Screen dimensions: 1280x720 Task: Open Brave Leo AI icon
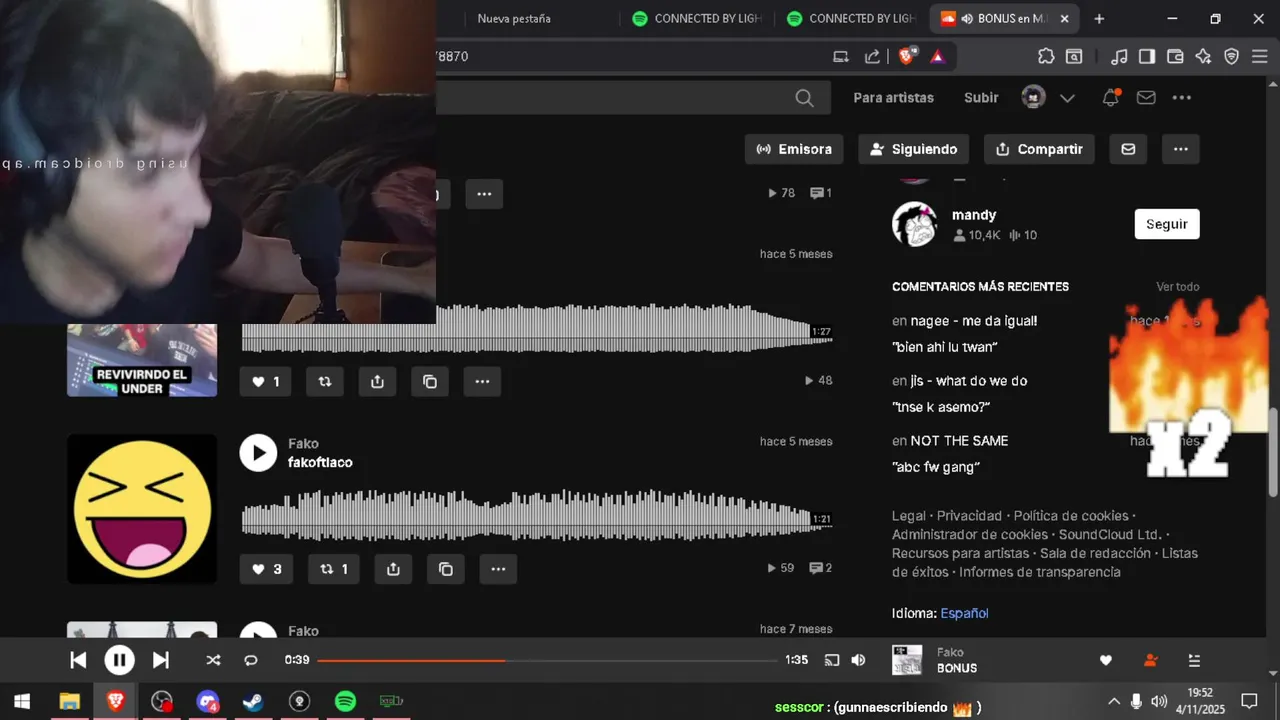point(1203,56)
